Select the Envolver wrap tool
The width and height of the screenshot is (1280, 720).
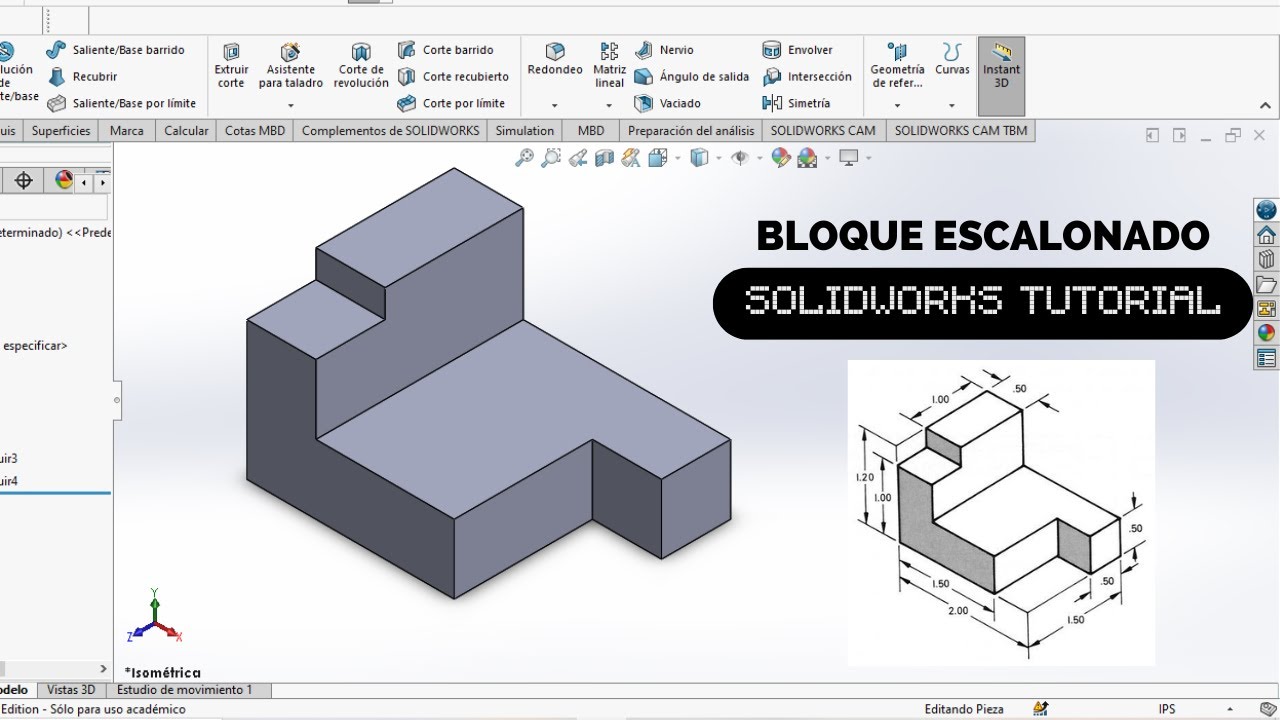(x=798, y=50)
